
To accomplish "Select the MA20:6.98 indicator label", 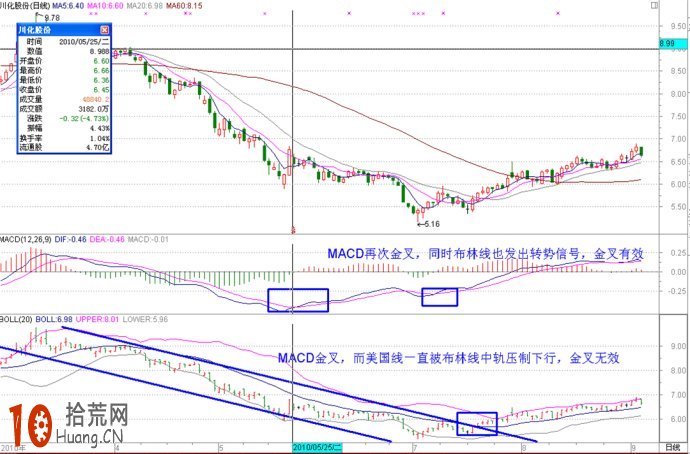I will pyautogui.click(x=144, y=6).
